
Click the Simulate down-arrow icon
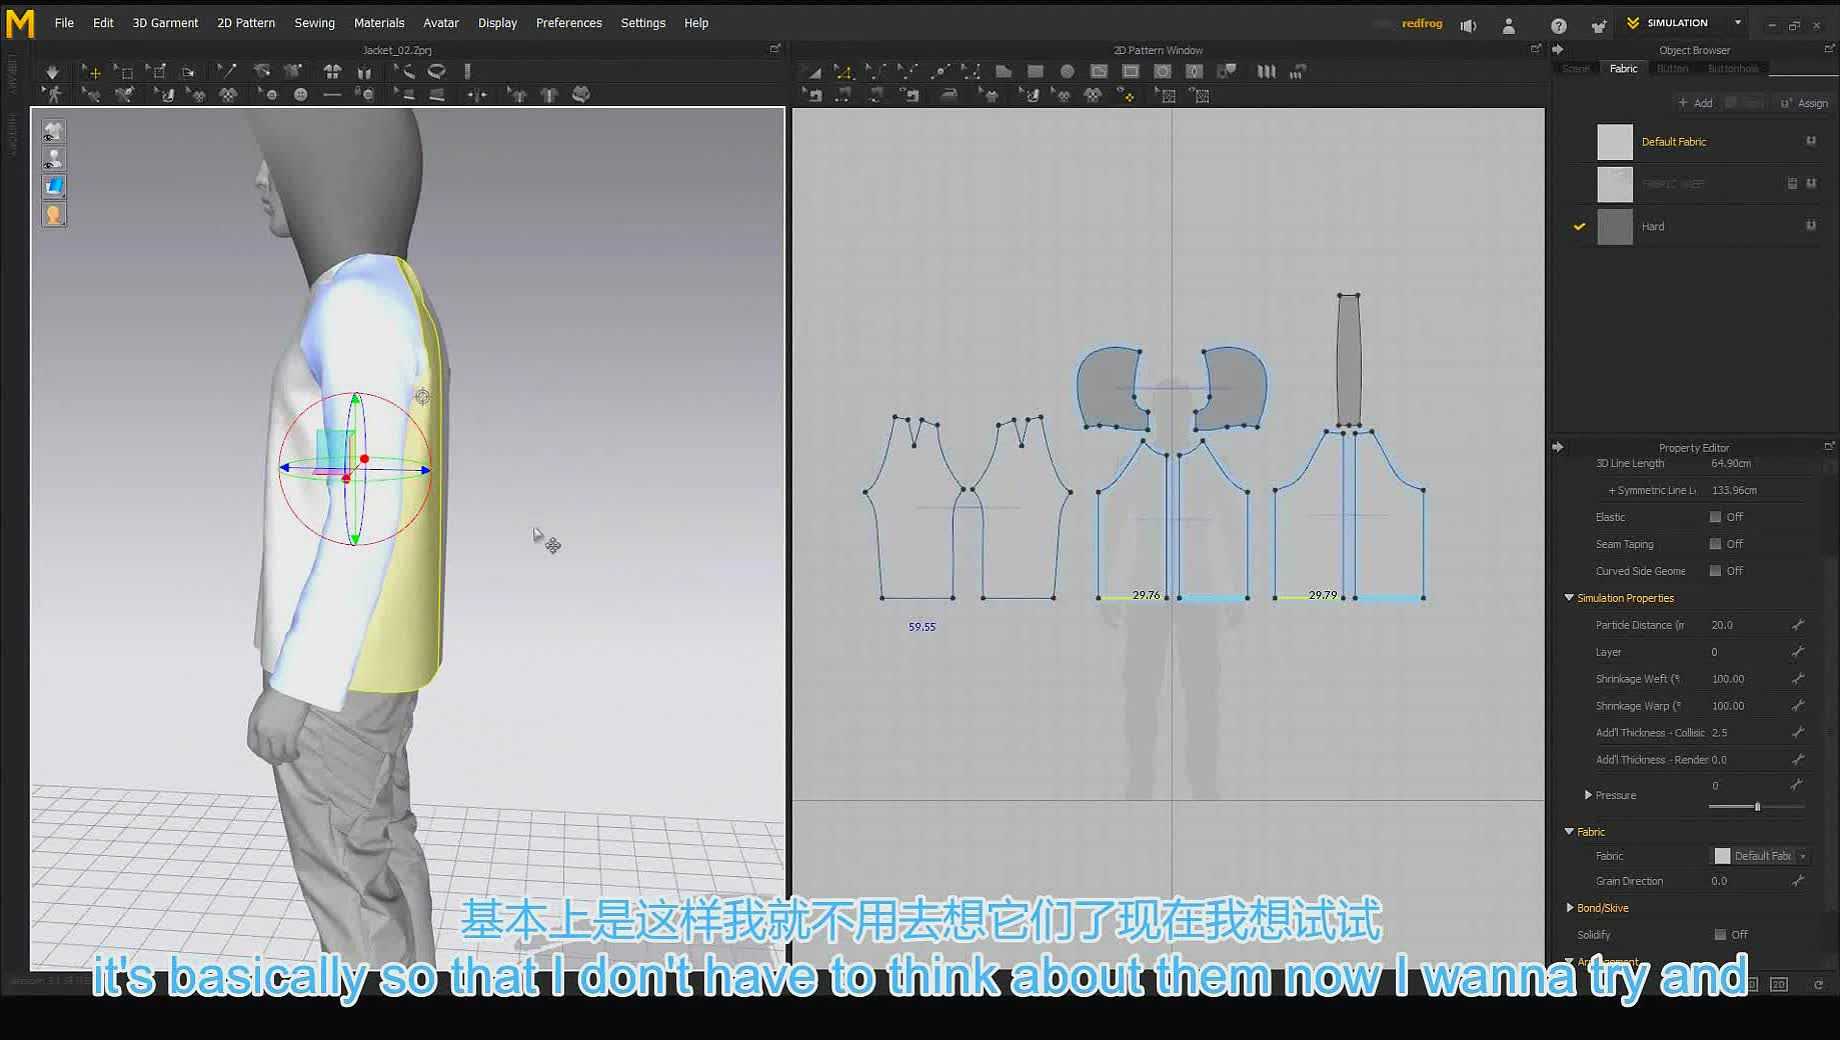tap(52, 72)
